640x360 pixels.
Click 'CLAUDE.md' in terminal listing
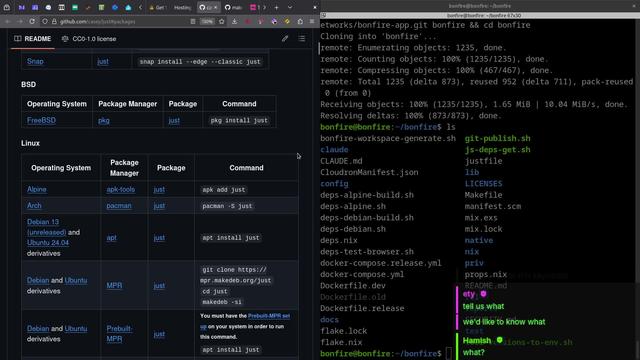[x=341, y=161]
